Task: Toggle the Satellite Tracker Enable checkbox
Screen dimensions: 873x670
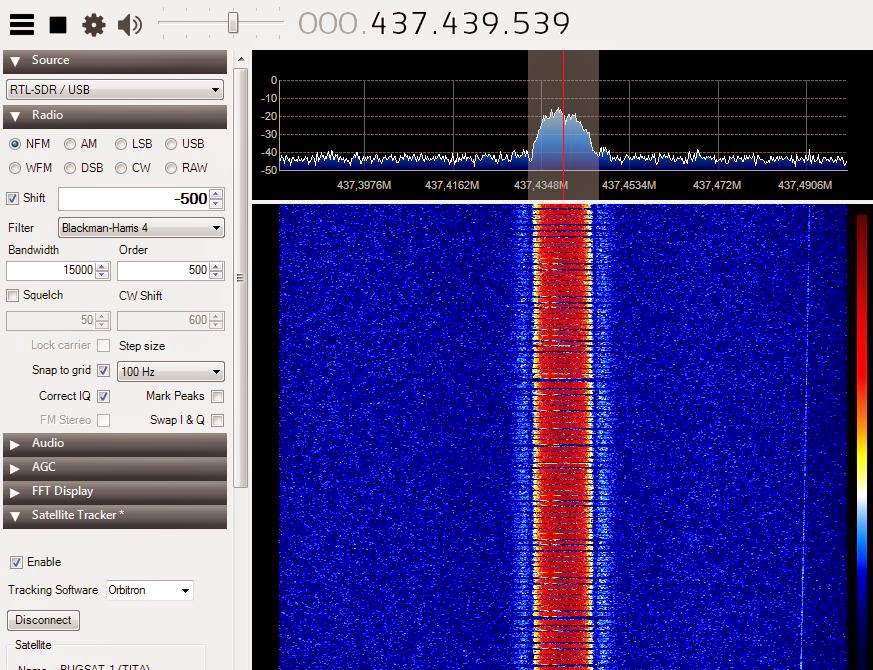Action: pos(17,563)
